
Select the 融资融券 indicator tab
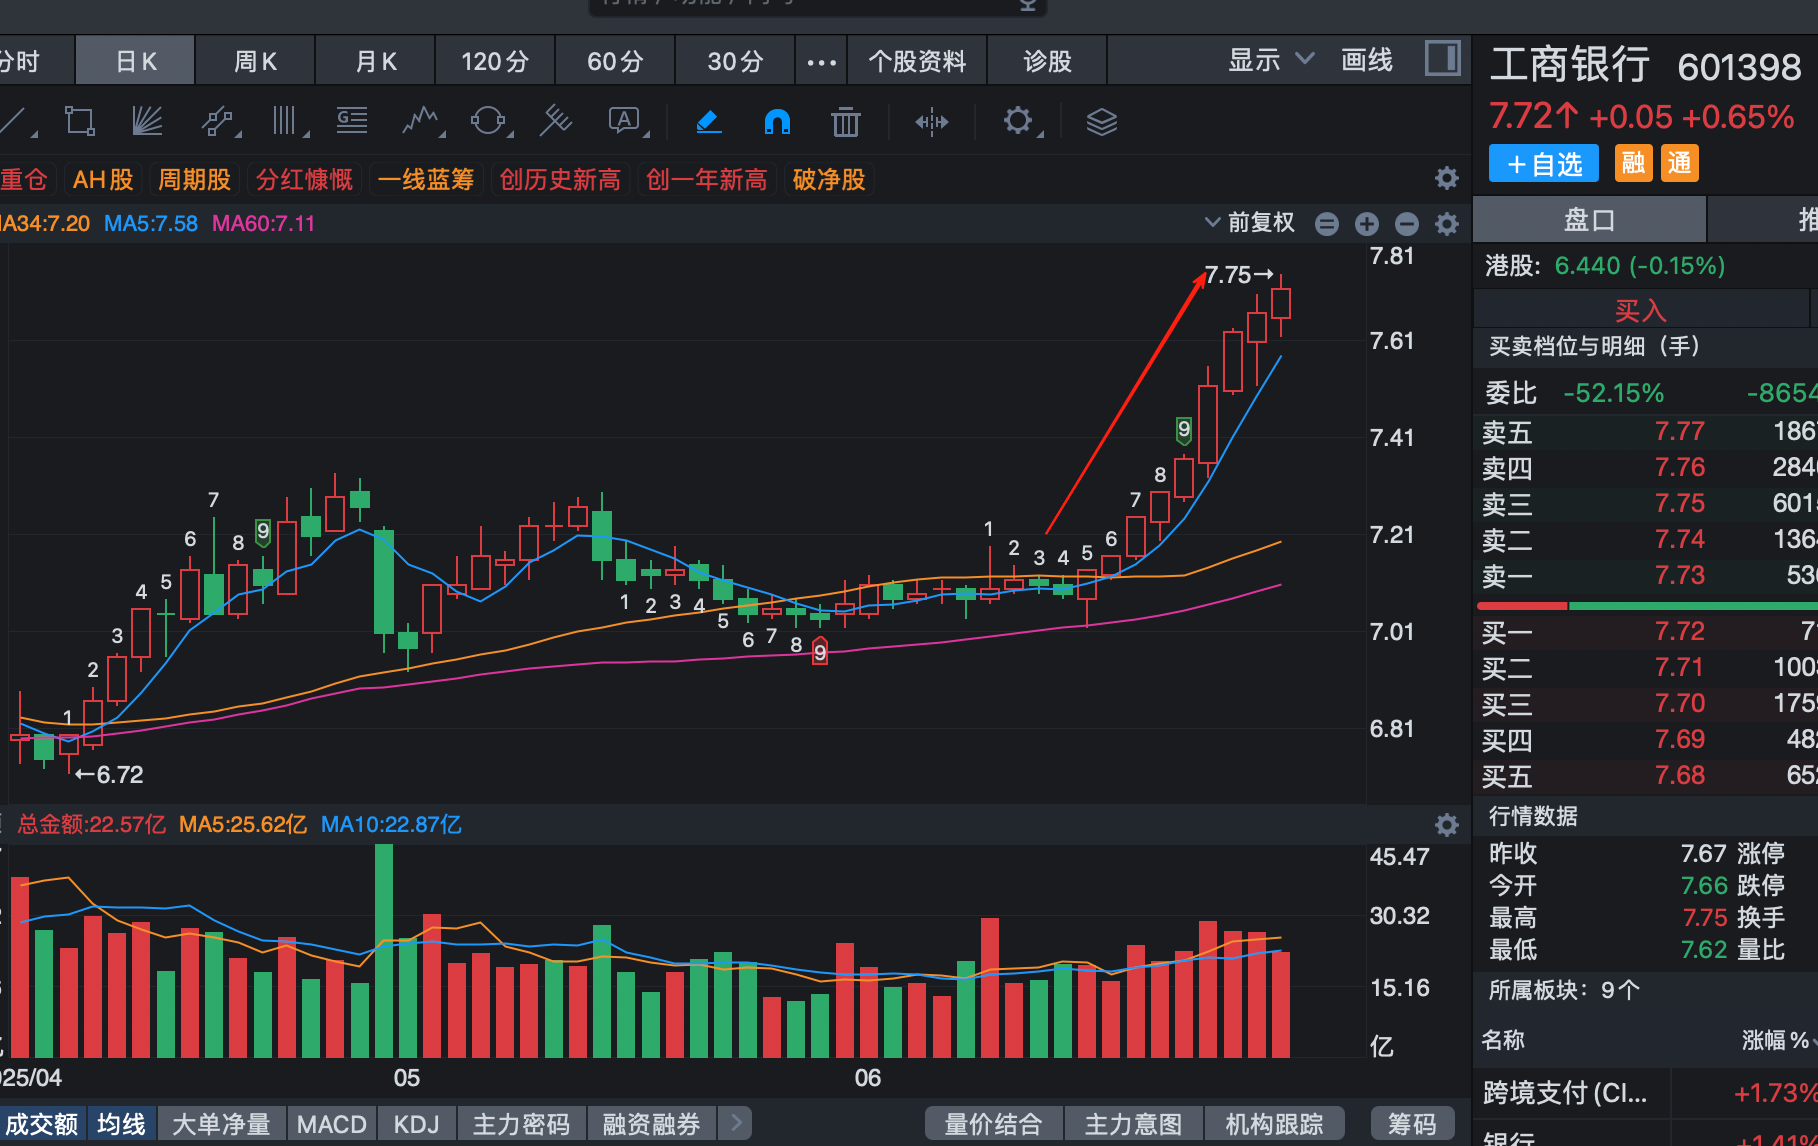(652, 1124)
